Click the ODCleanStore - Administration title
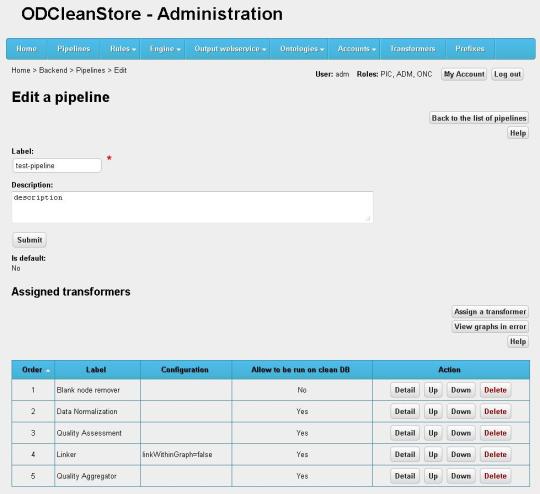The width and height of the screenshot is (540, 494). pos(152,14)
